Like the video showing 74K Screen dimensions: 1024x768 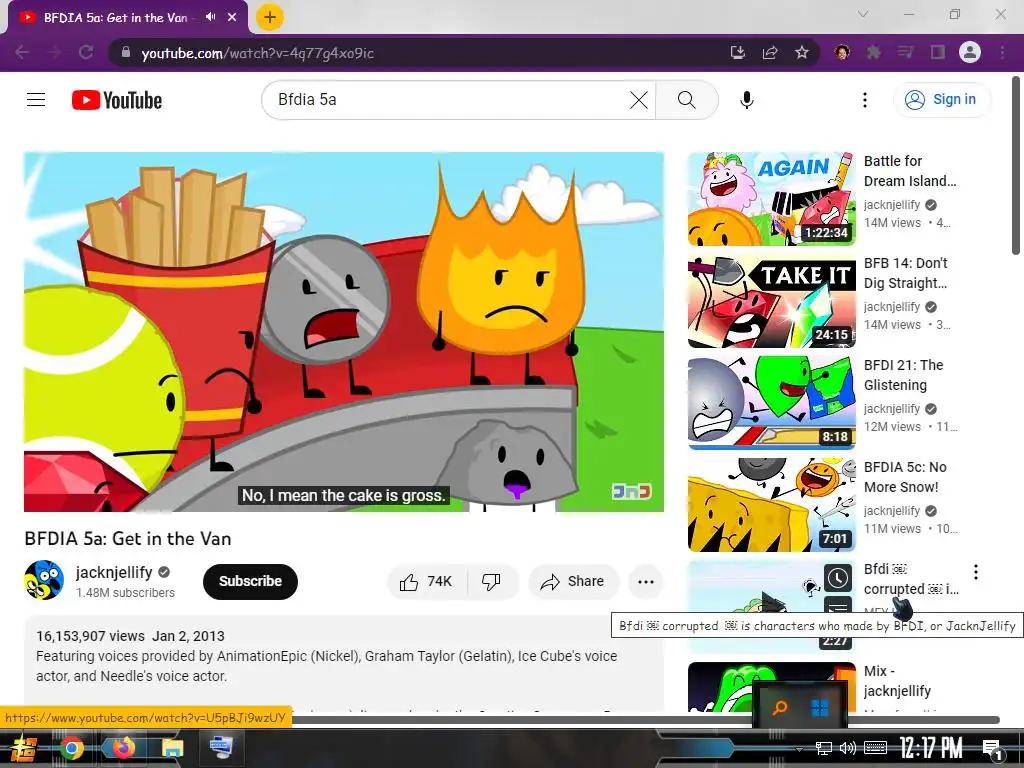427,581
